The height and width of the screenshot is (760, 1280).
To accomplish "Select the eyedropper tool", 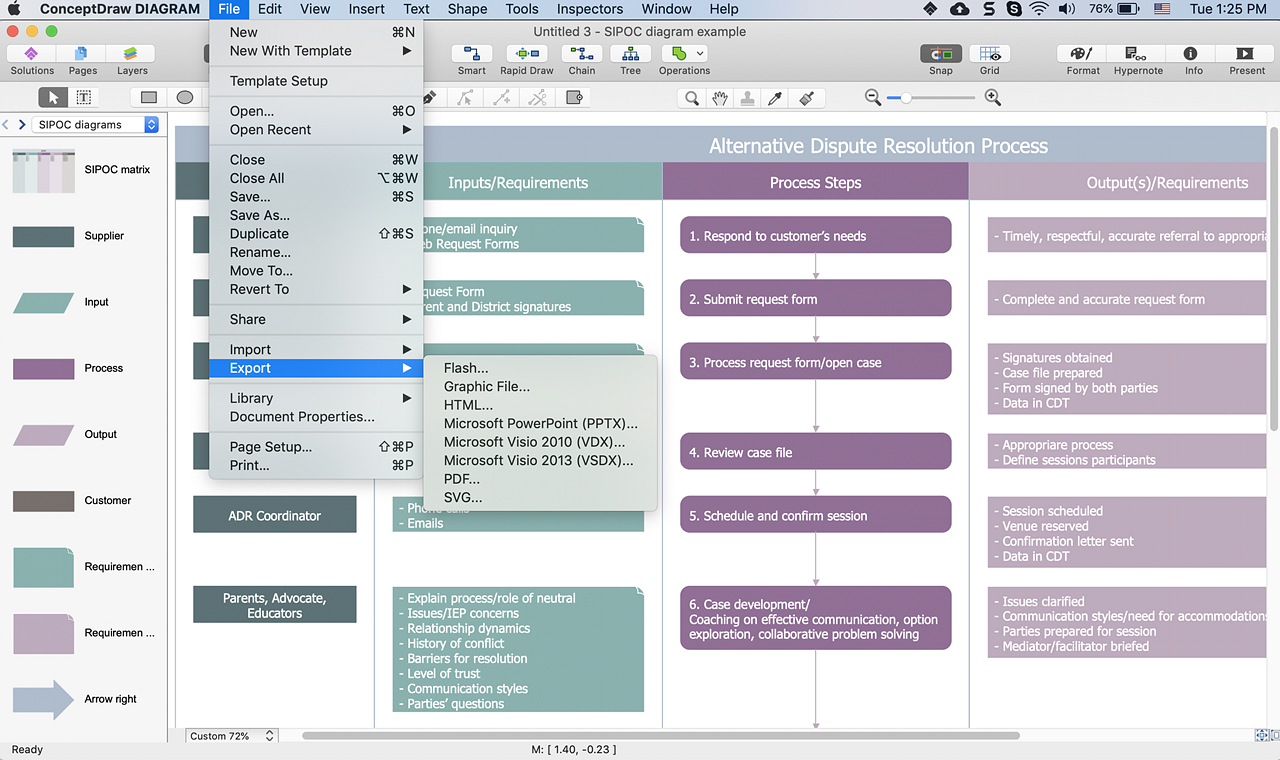I will pyautogui.click(x=776, y=97).
